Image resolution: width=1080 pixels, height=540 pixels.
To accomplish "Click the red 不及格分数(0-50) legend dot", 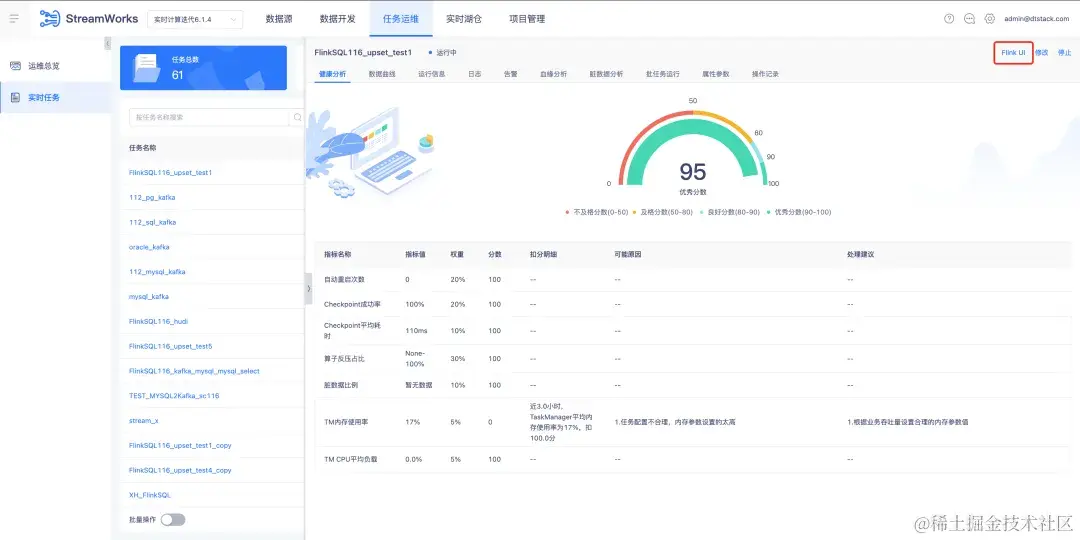I will pos(567,212).
